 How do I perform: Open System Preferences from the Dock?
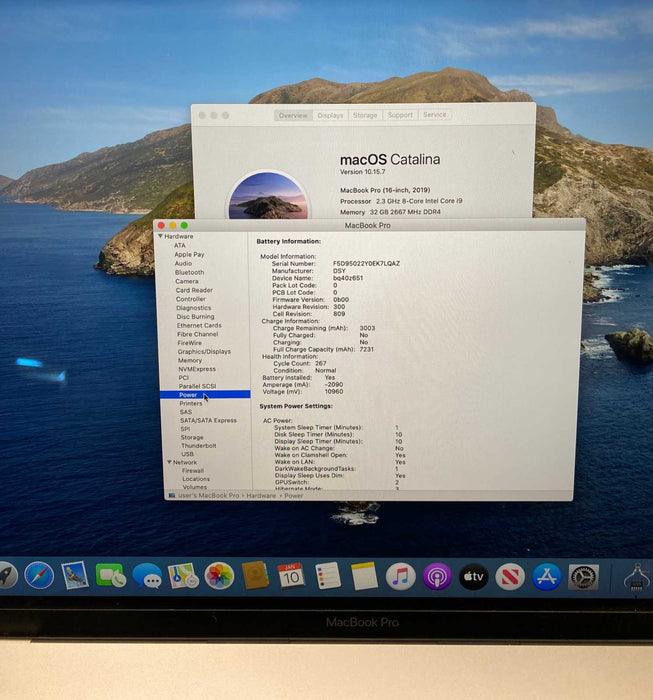(583, 577)
